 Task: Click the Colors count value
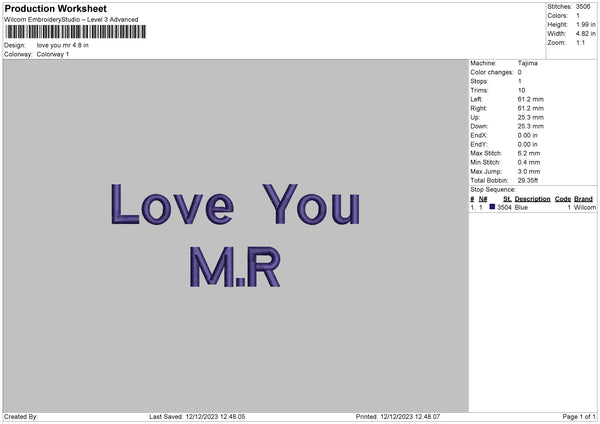tap(578, 16)
